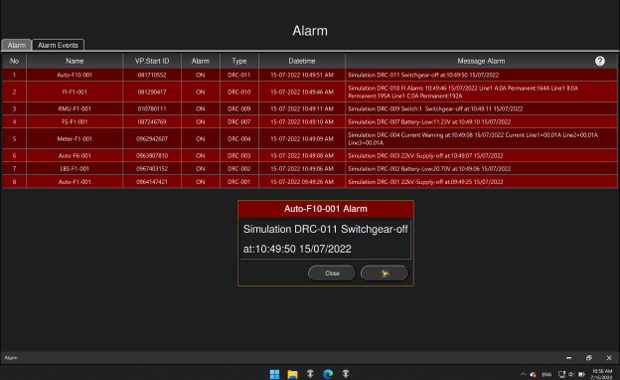Screen dimensions: 620x380
Task: Select the Auto-F1-001 name cell
Action: (74, 182)
